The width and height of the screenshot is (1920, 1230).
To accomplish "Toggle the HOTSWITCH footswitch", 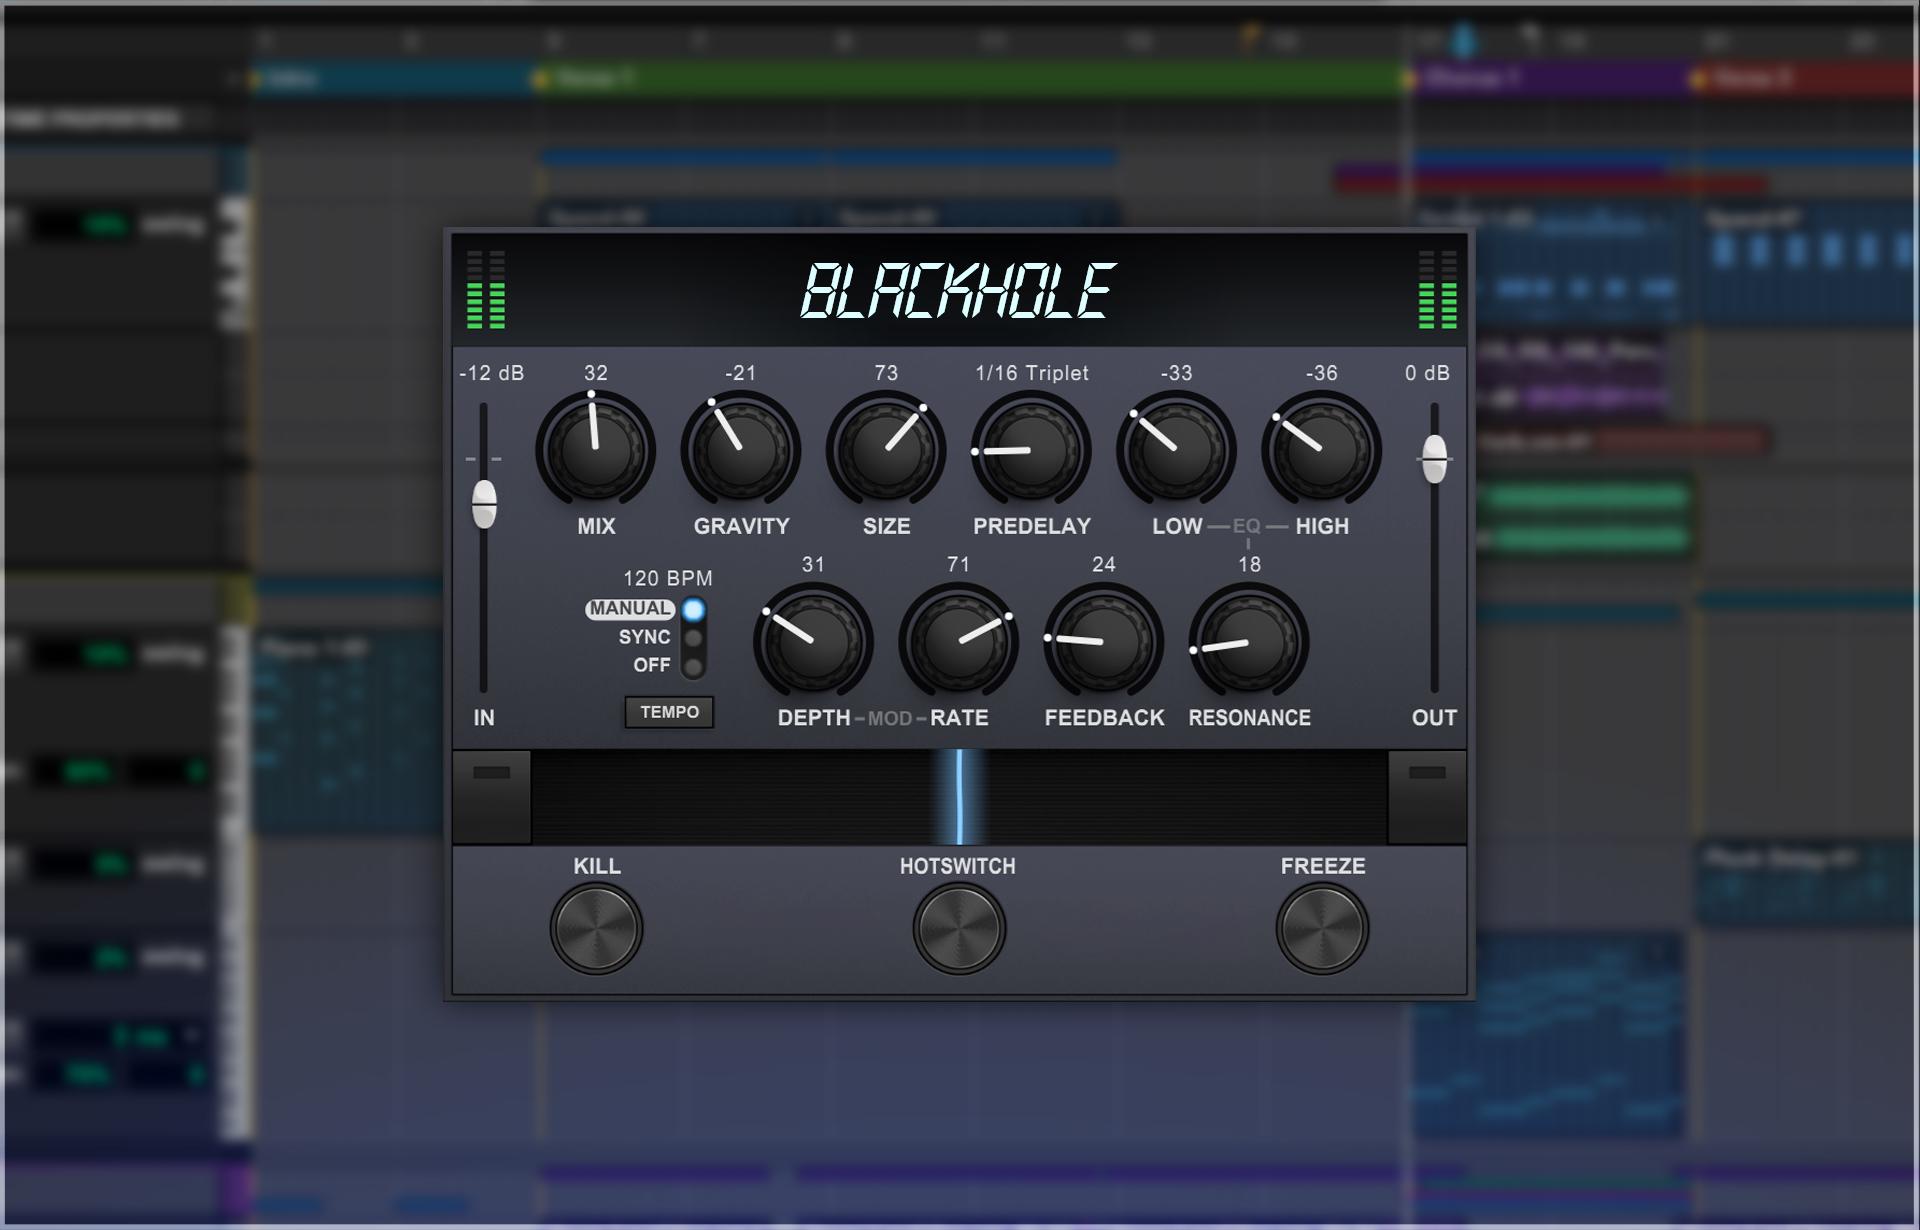I will (959, 928).
